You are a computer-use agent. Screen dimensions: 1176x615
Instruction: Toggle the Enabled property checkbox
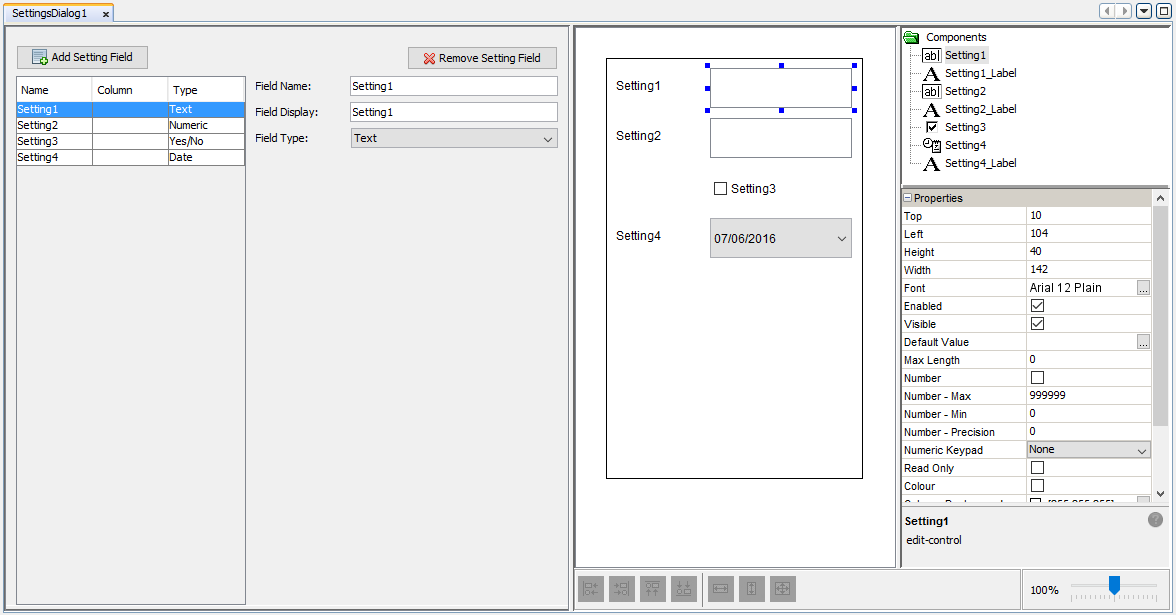point(1037,306)
